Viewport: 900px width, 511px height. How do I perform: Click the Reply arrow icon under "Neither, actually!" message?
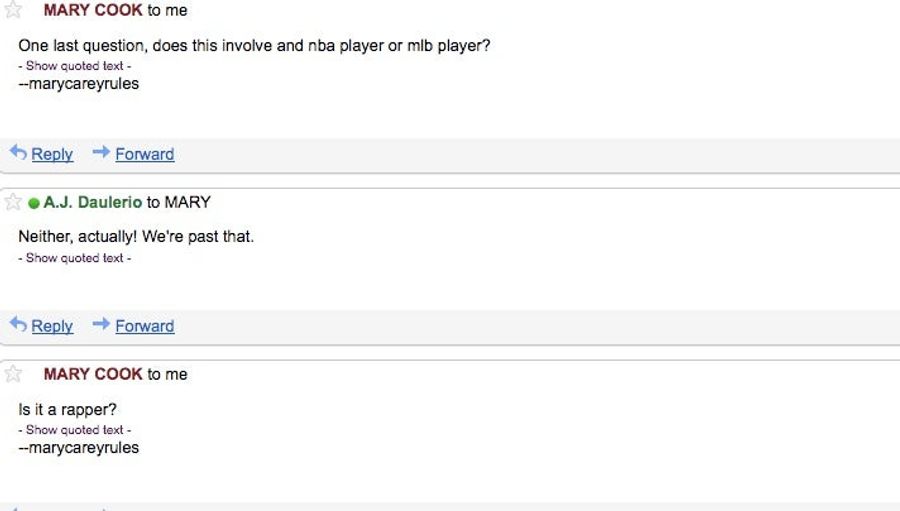click(x=18, y=324)
